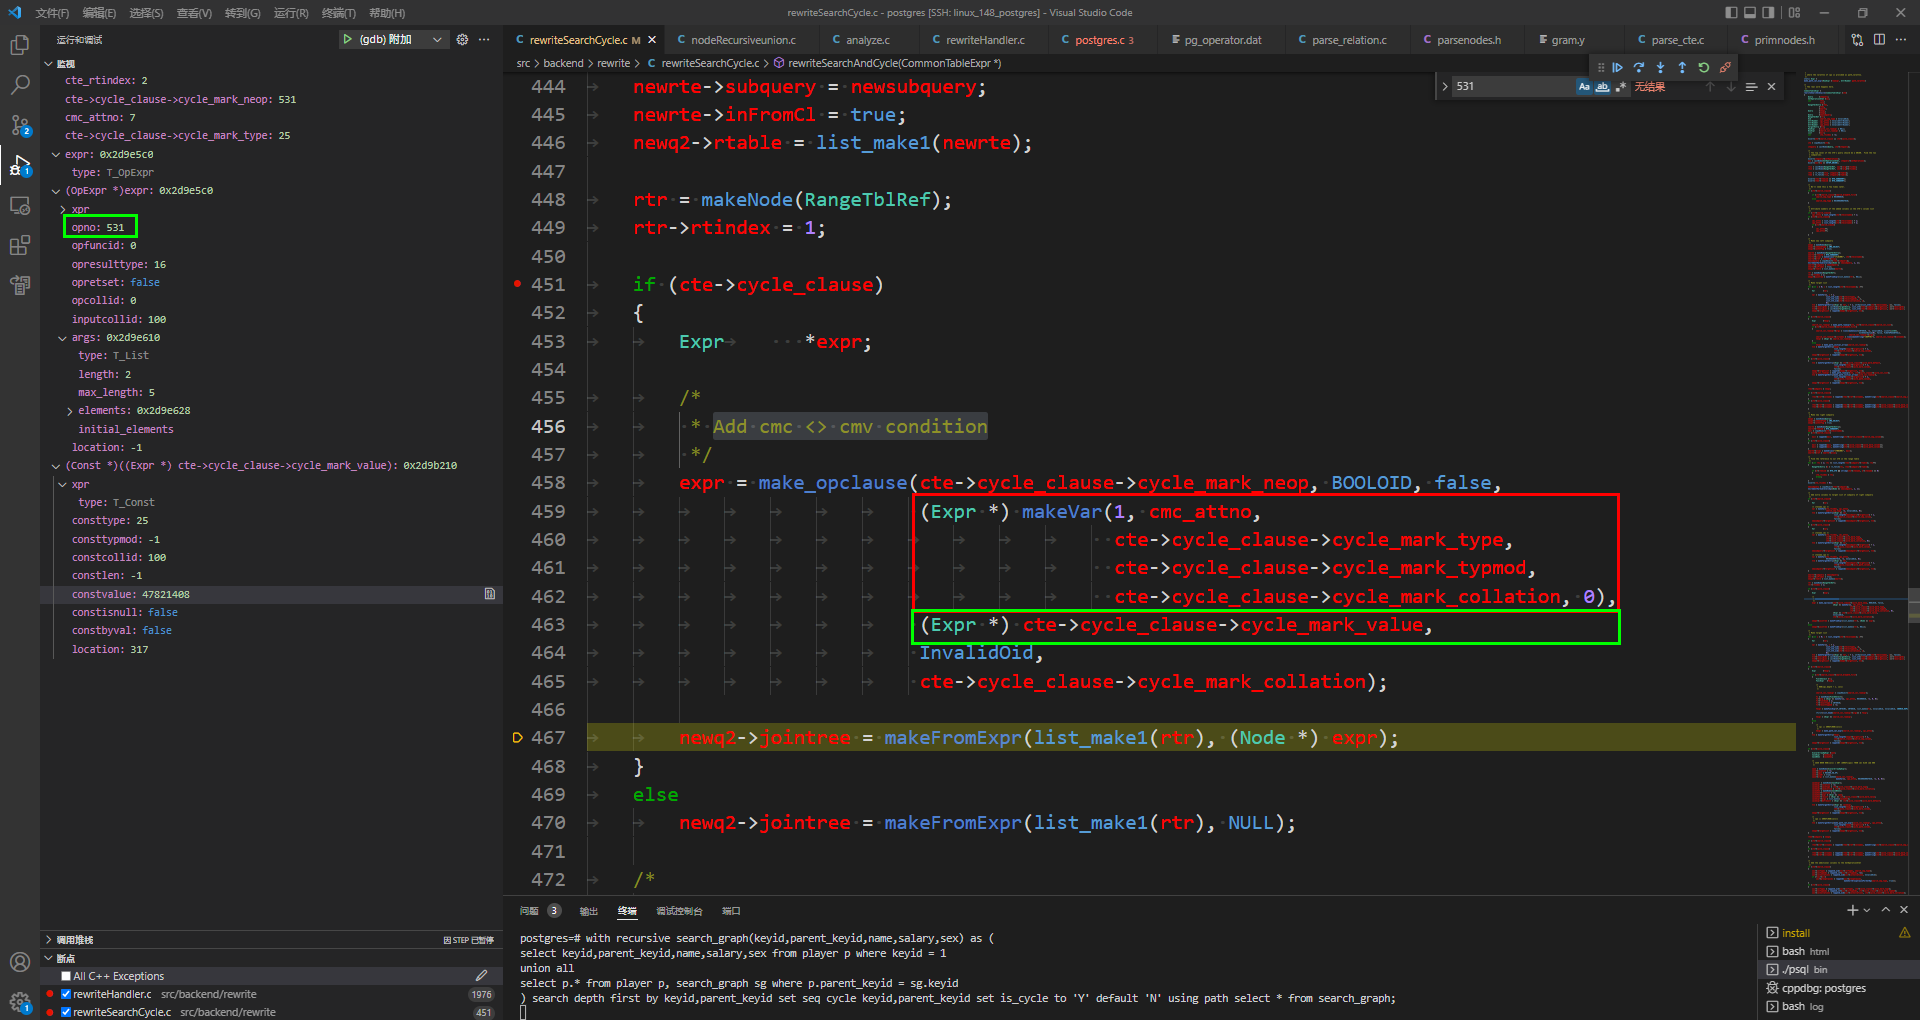Image resolution: width=1920 pixels, height=1020 pixels.
Task: Open the Accounts menu
Action: coord(19,962)
